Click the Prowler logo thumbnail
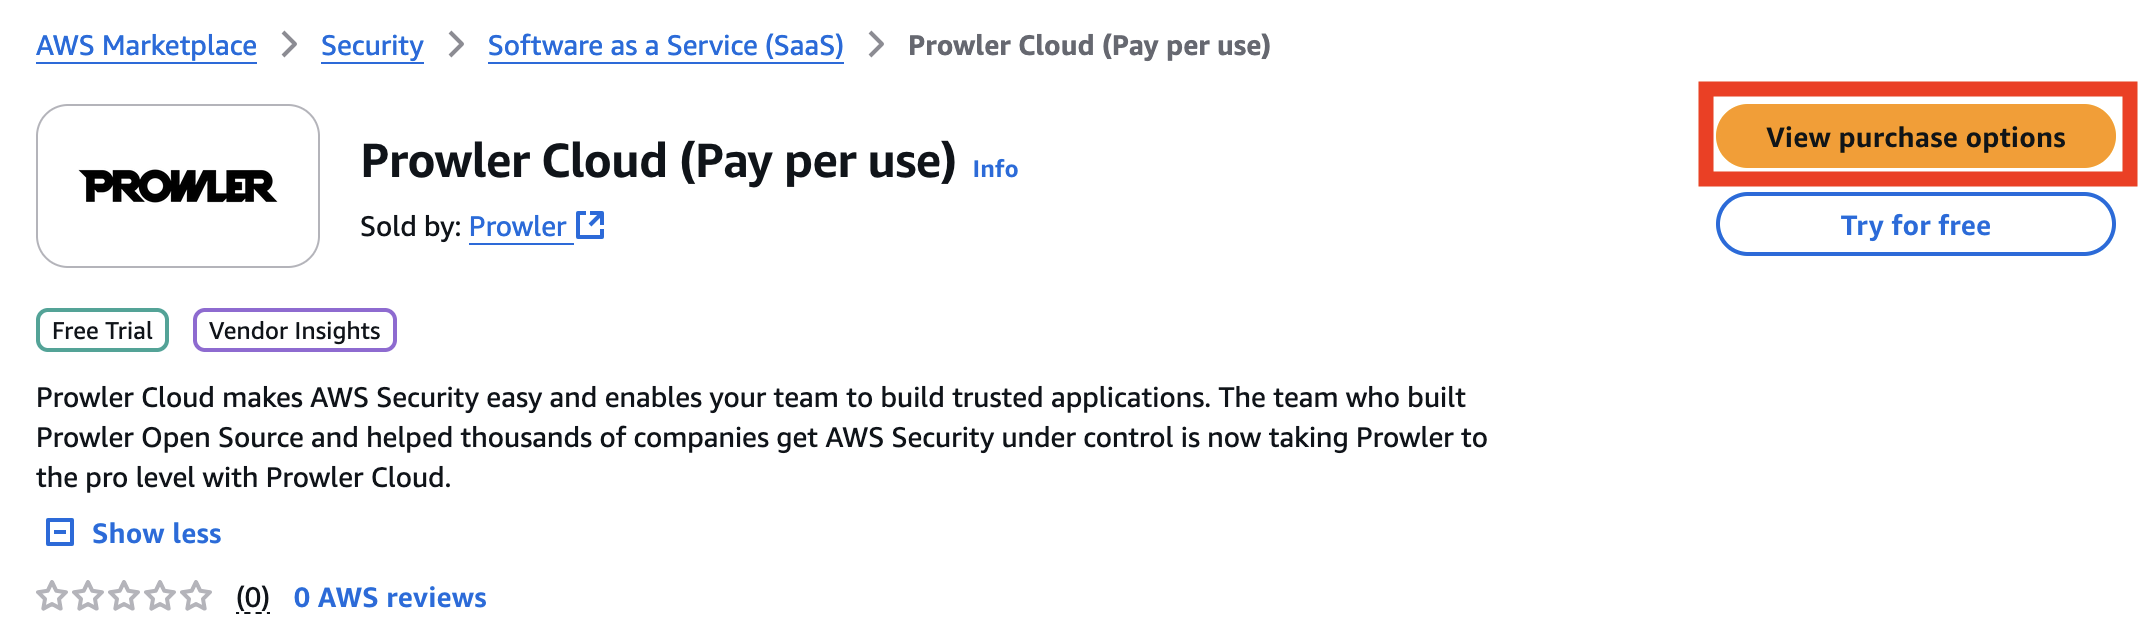 178,186
